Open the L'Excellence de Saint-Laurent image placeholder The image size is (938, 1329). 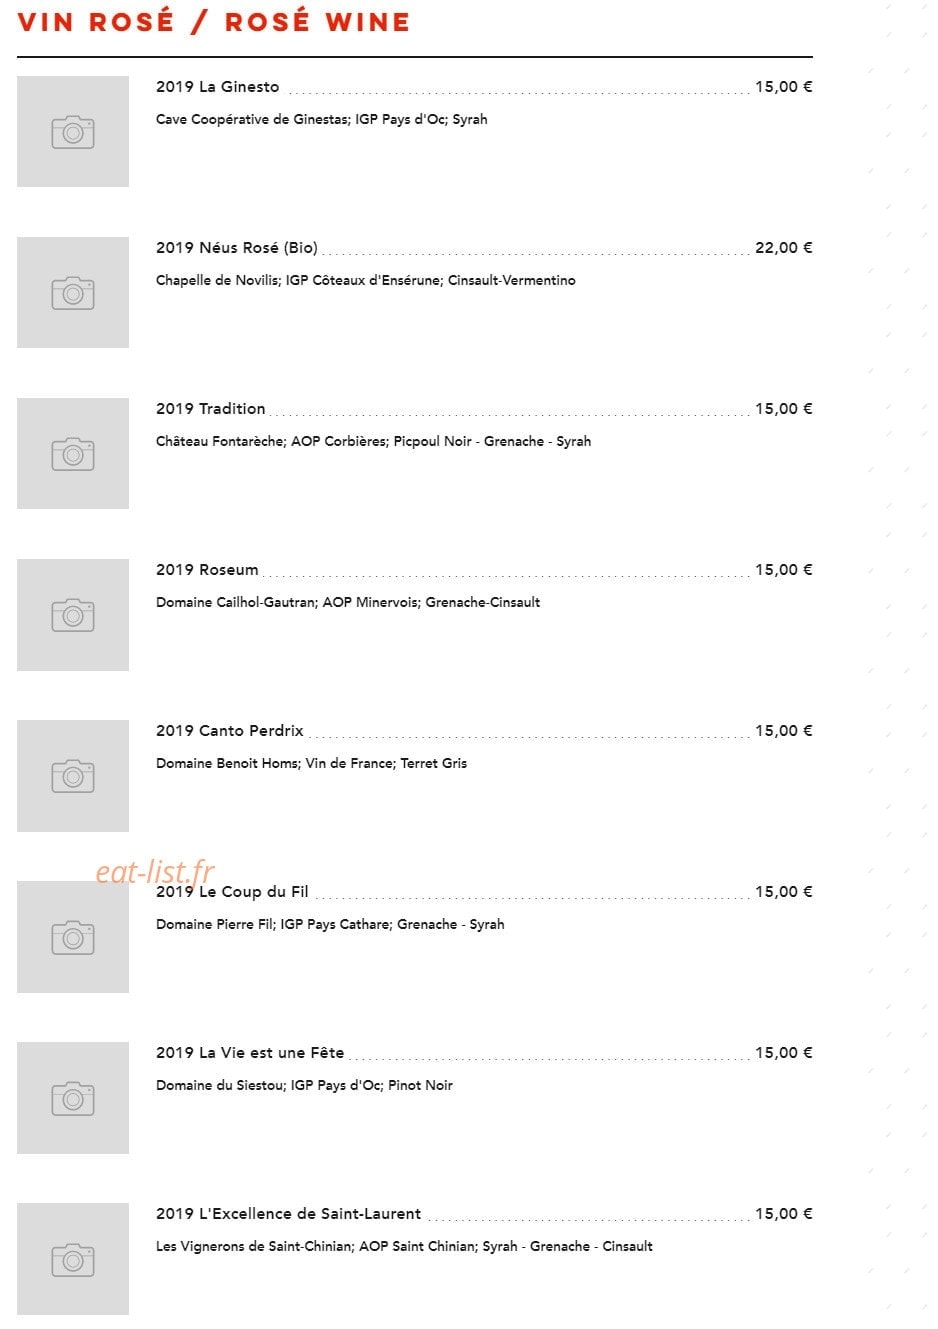[x=73, y=1259]
